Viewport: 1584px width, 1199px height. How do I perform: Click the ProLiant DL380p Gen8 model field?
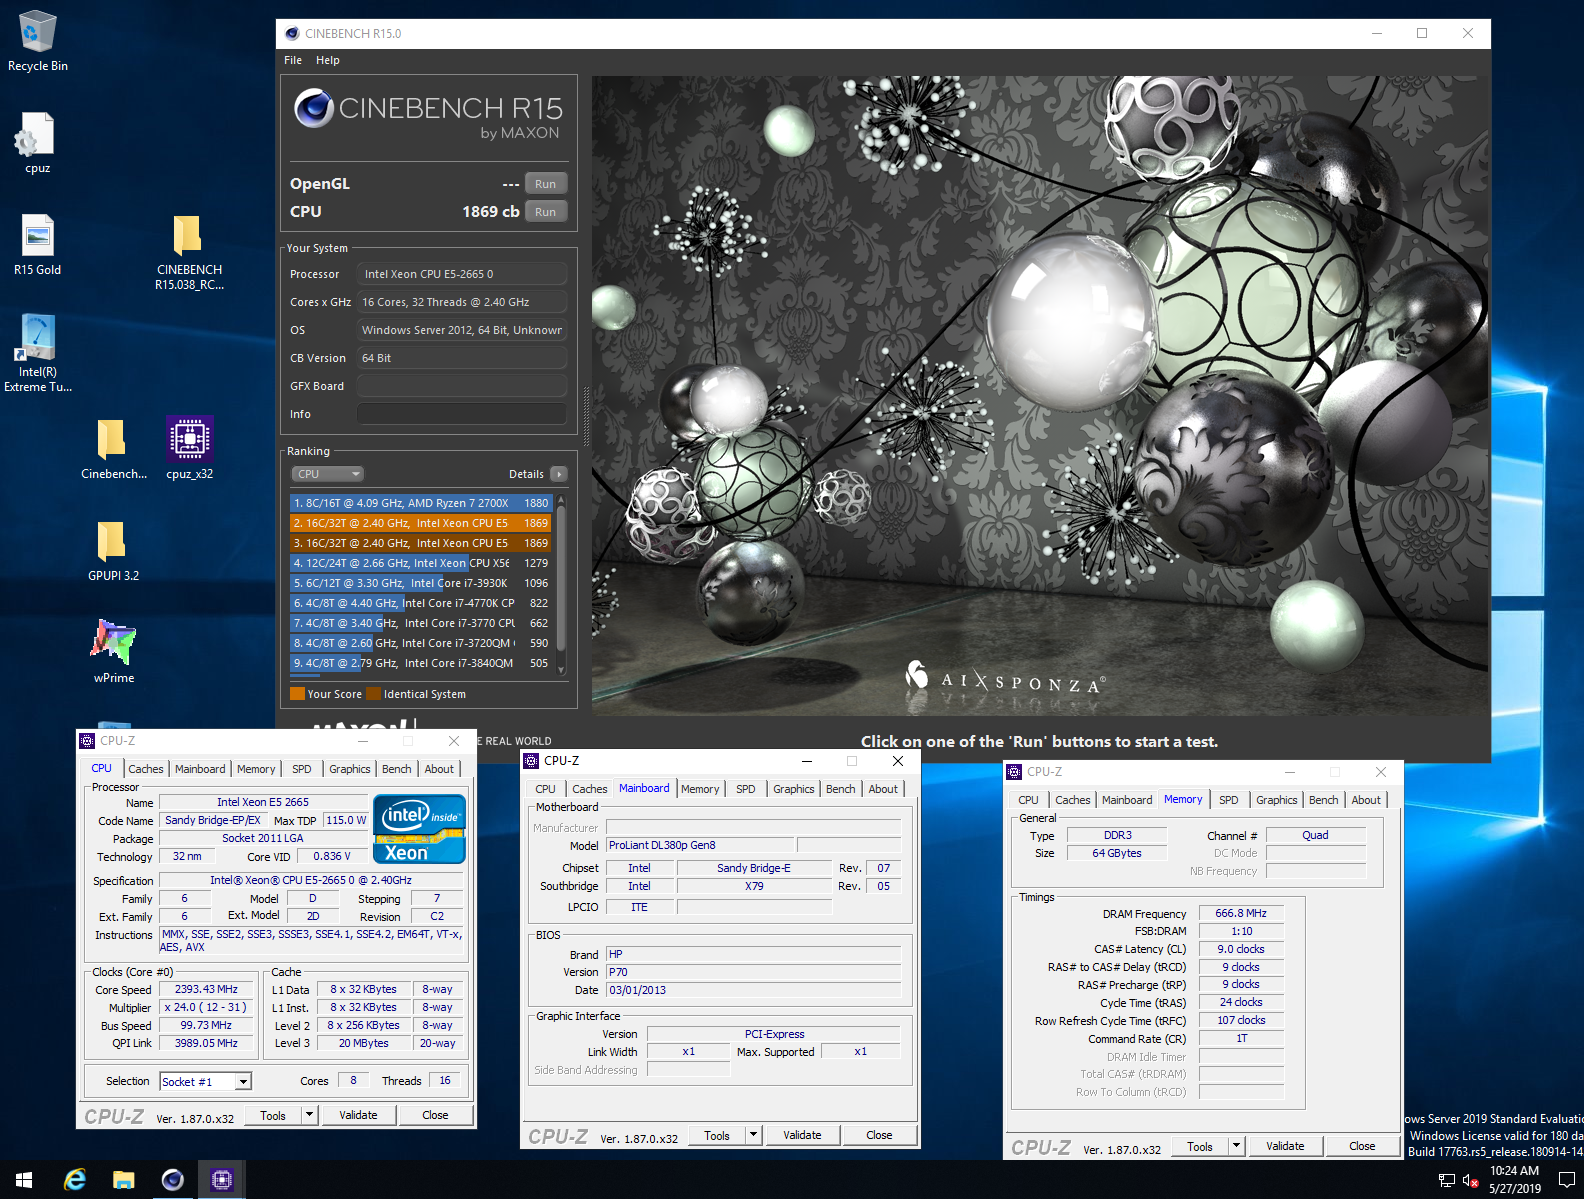700,845
